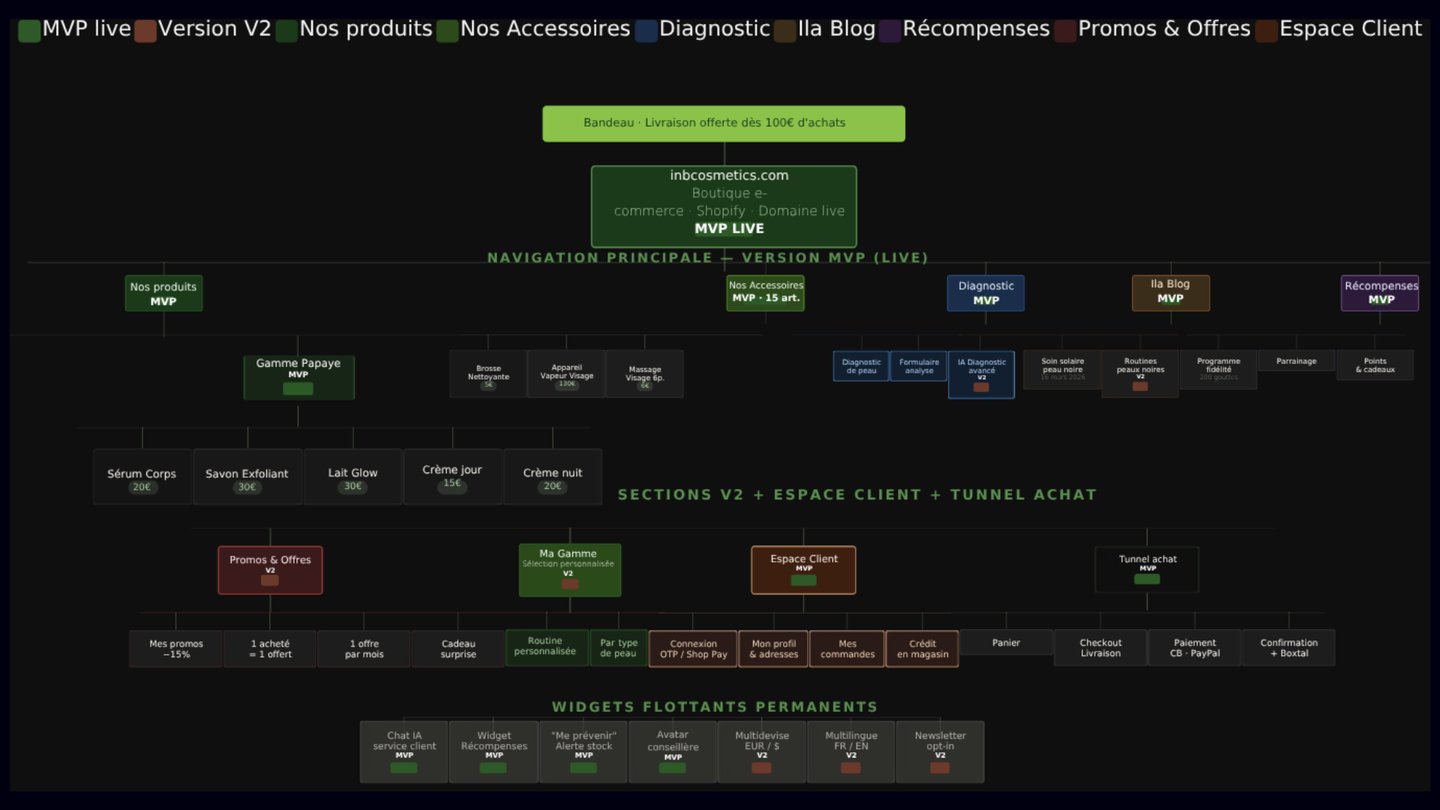Click the MVP live legend color swatch

tap(29, 30)
